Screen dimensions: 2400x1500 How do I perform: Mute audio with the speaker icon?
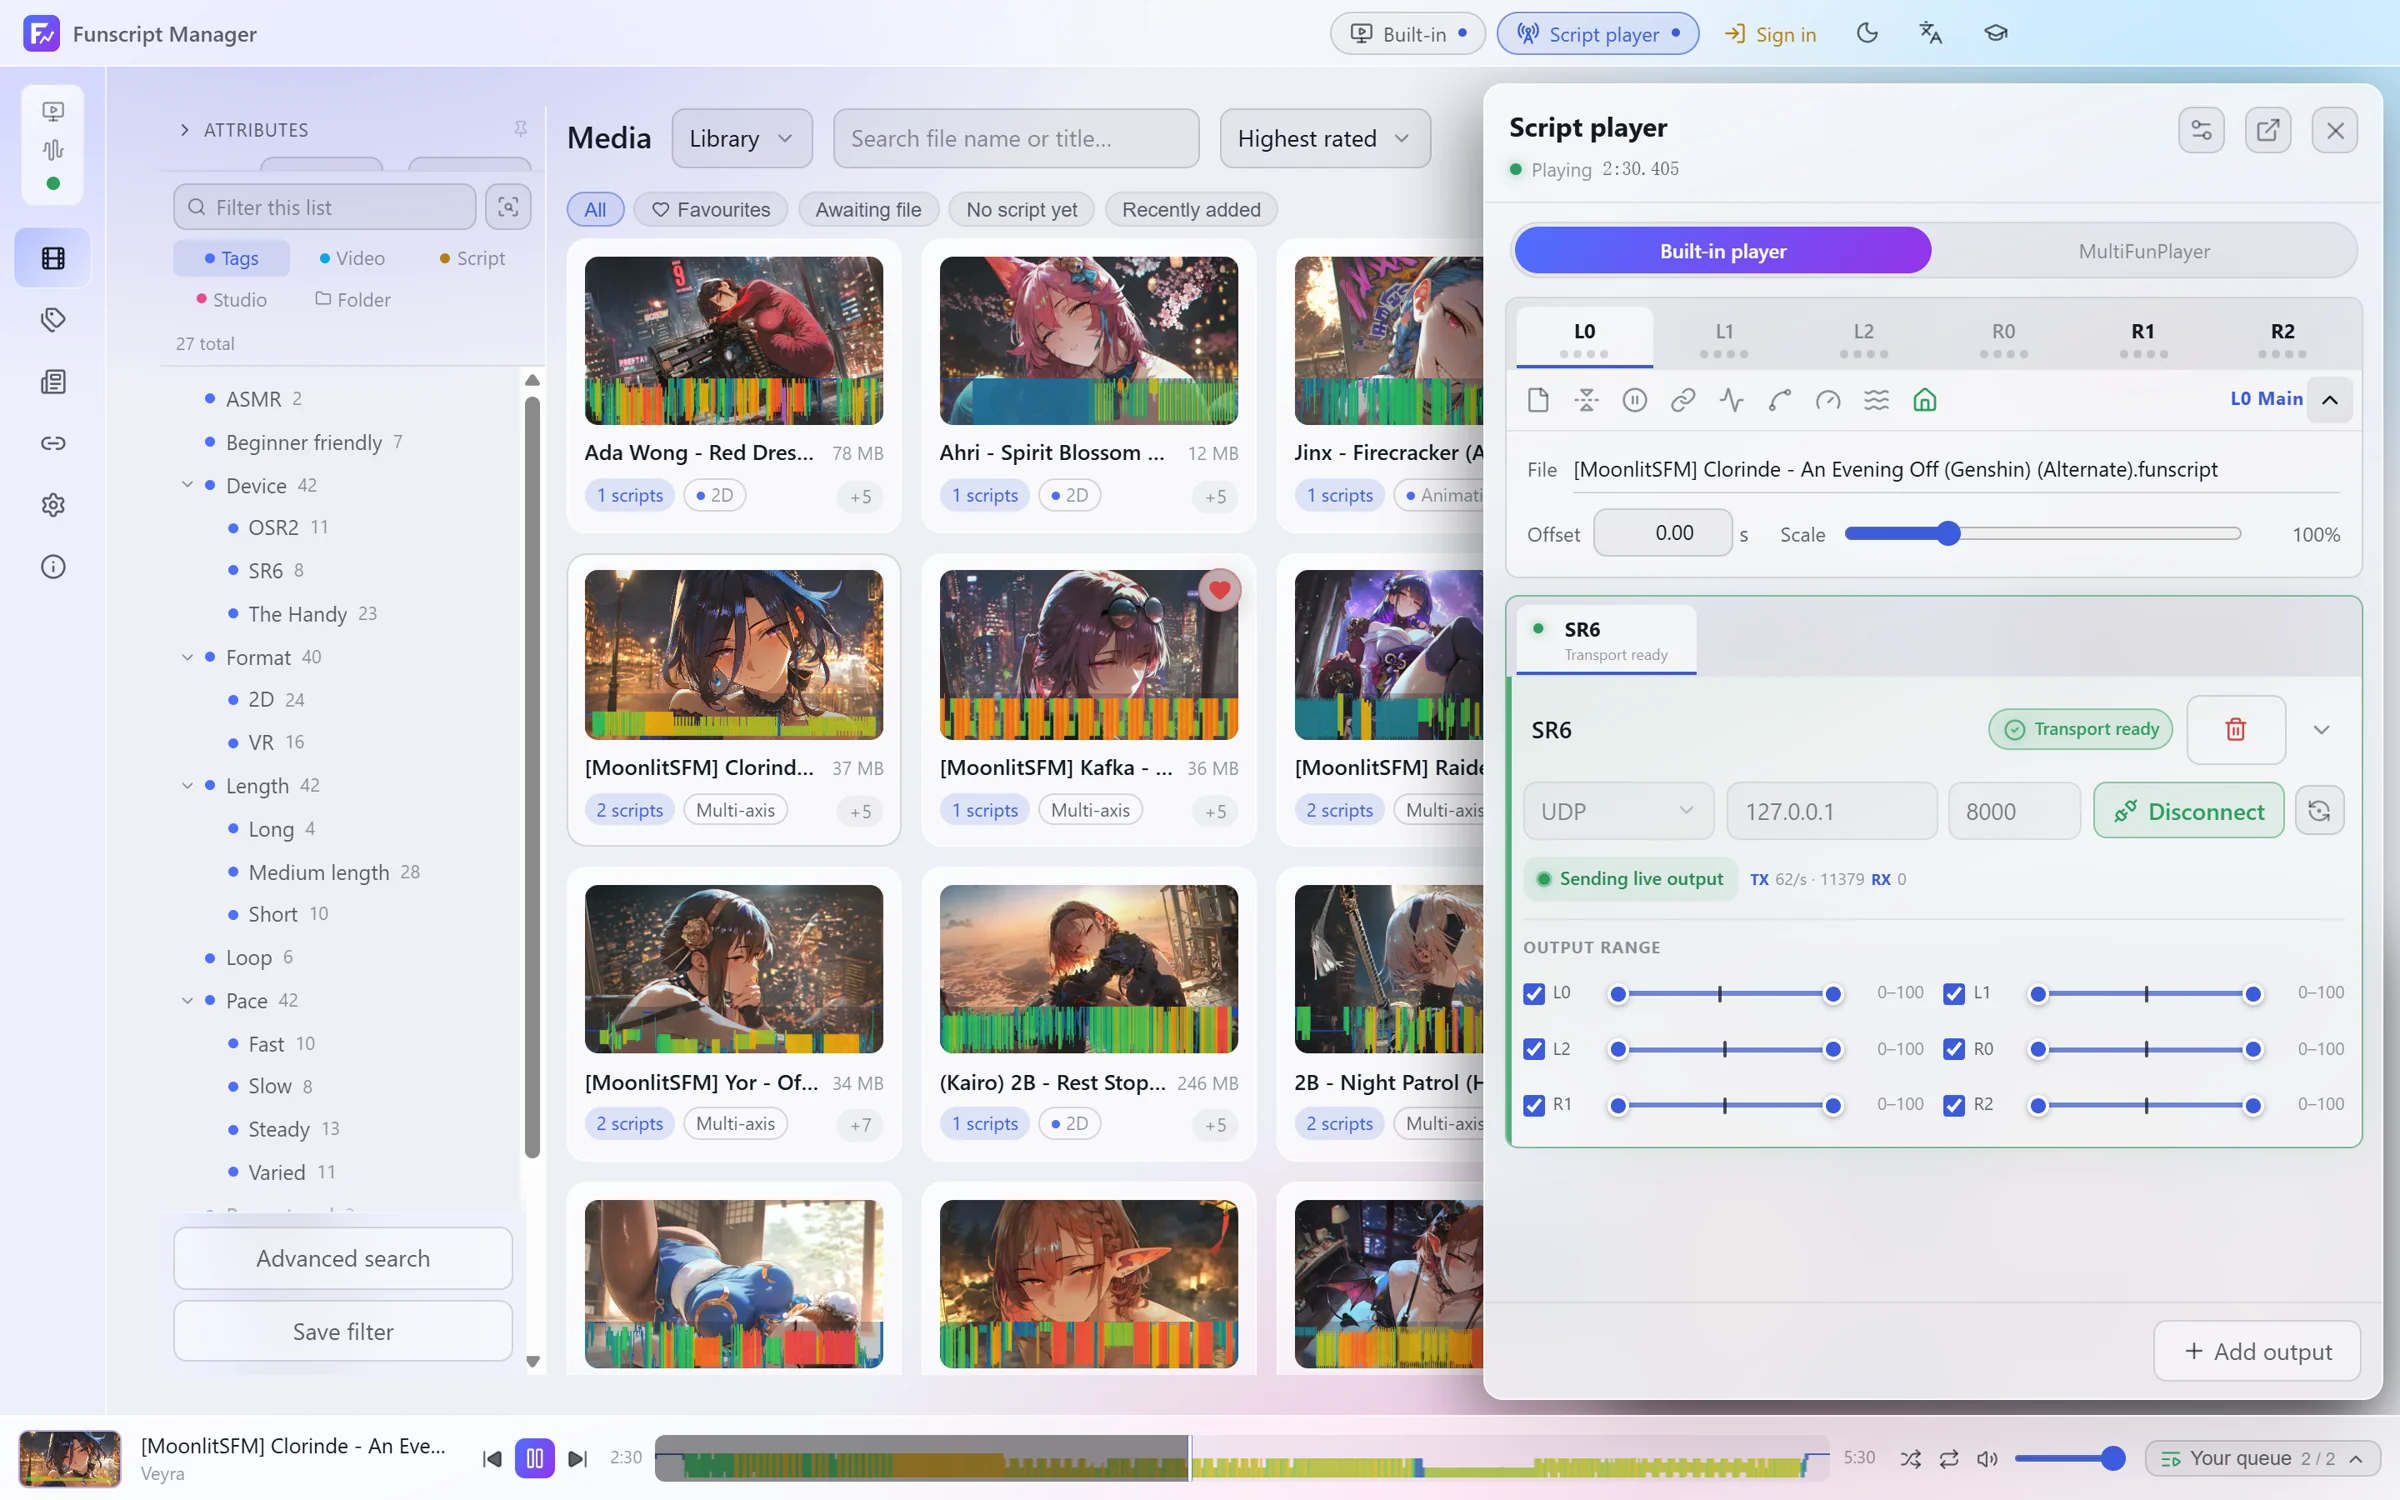click(1987, 1459)
